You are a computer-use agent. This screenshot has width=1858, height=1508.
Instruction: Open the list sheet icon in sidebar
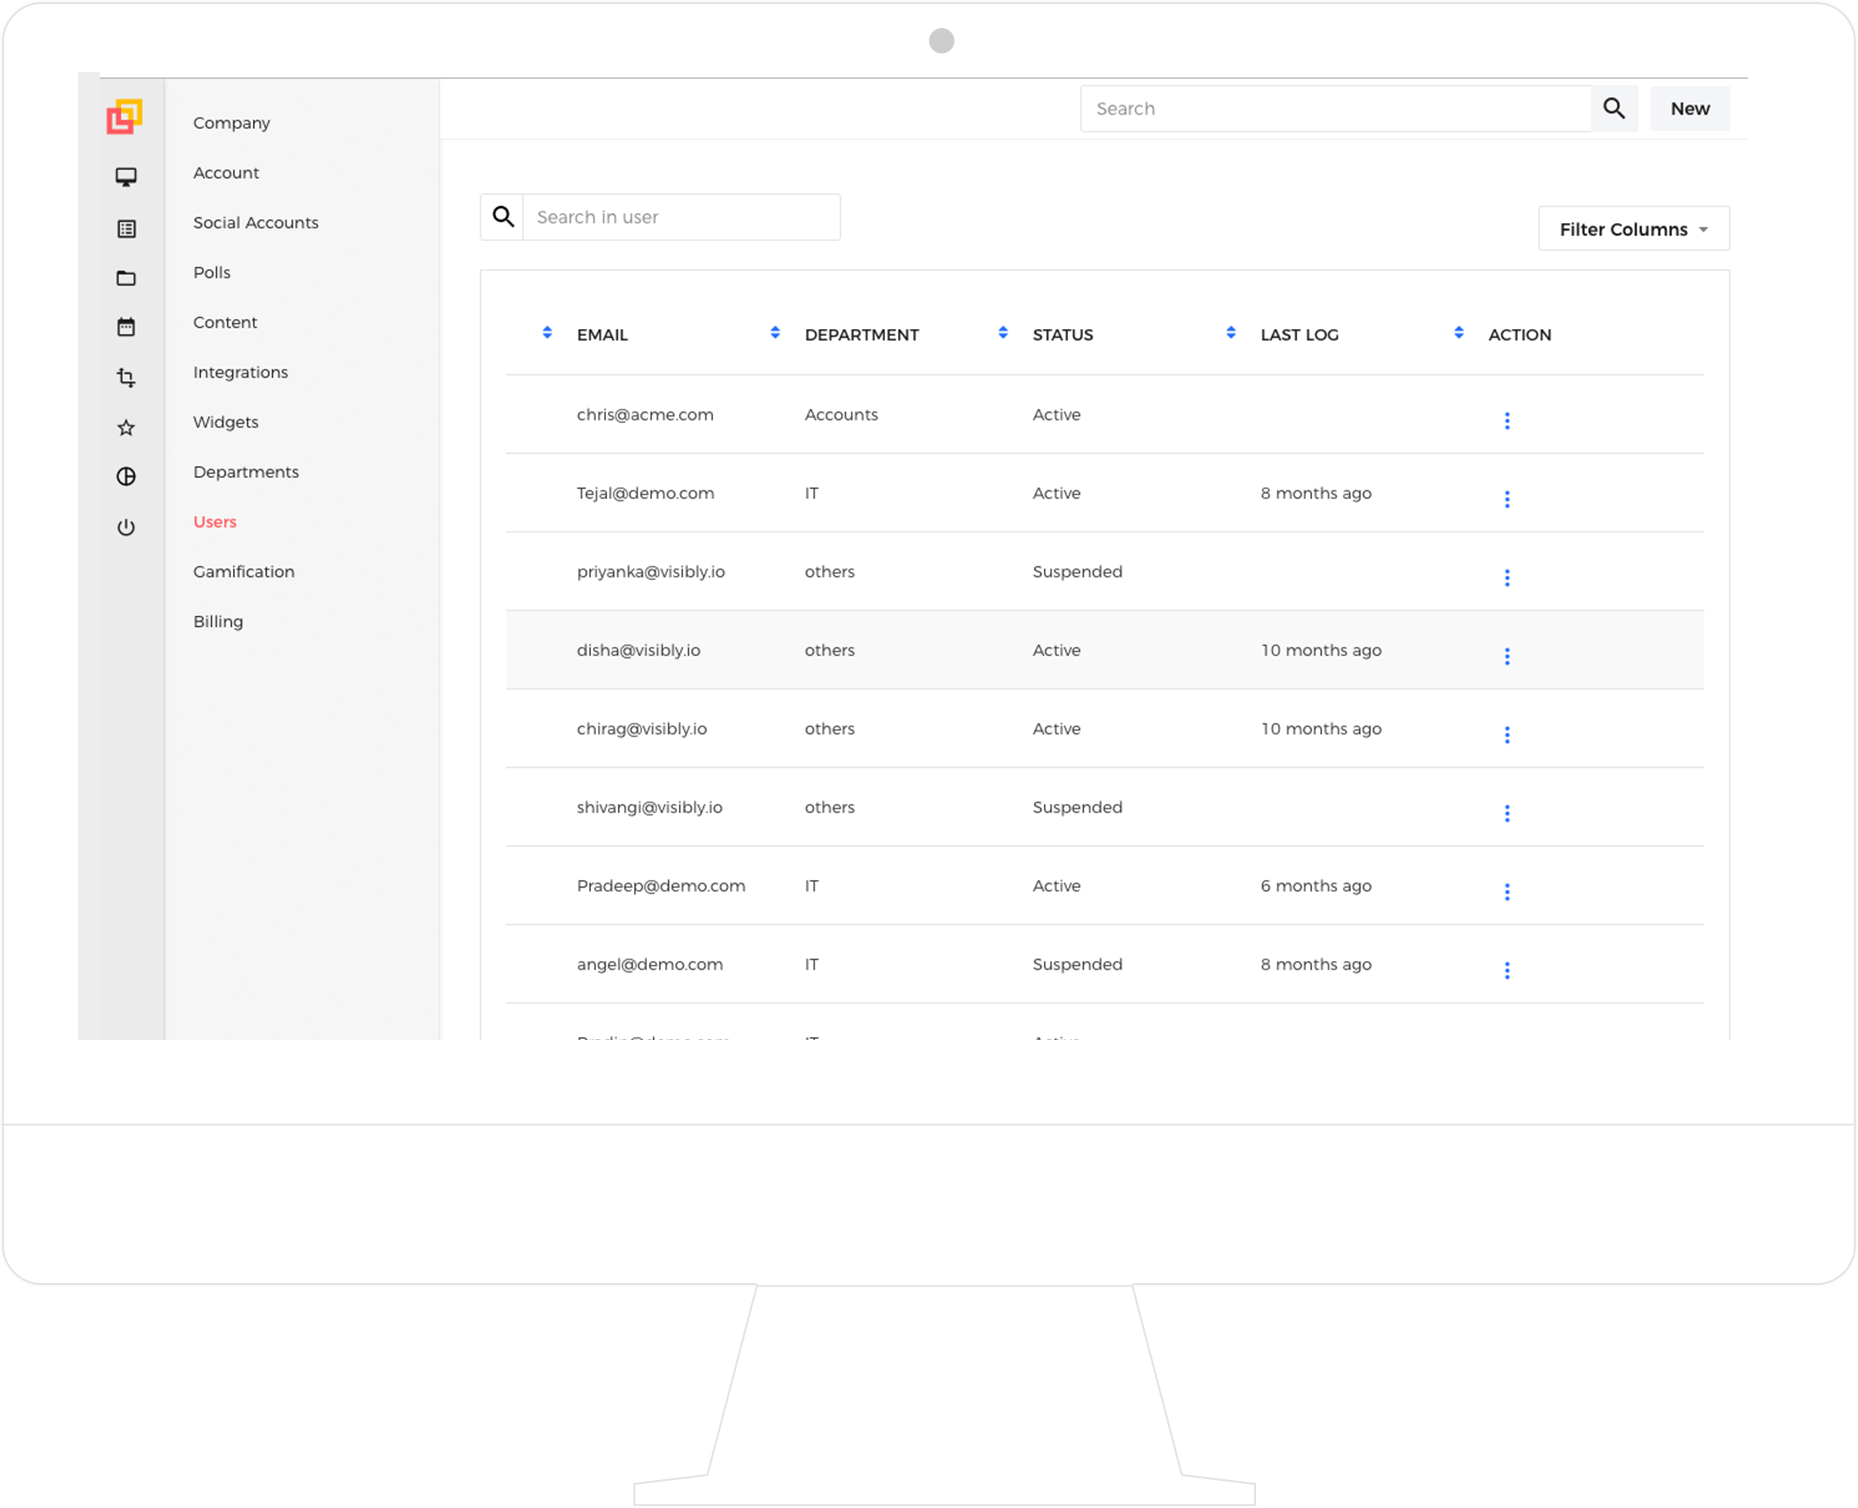coord(126,229)
